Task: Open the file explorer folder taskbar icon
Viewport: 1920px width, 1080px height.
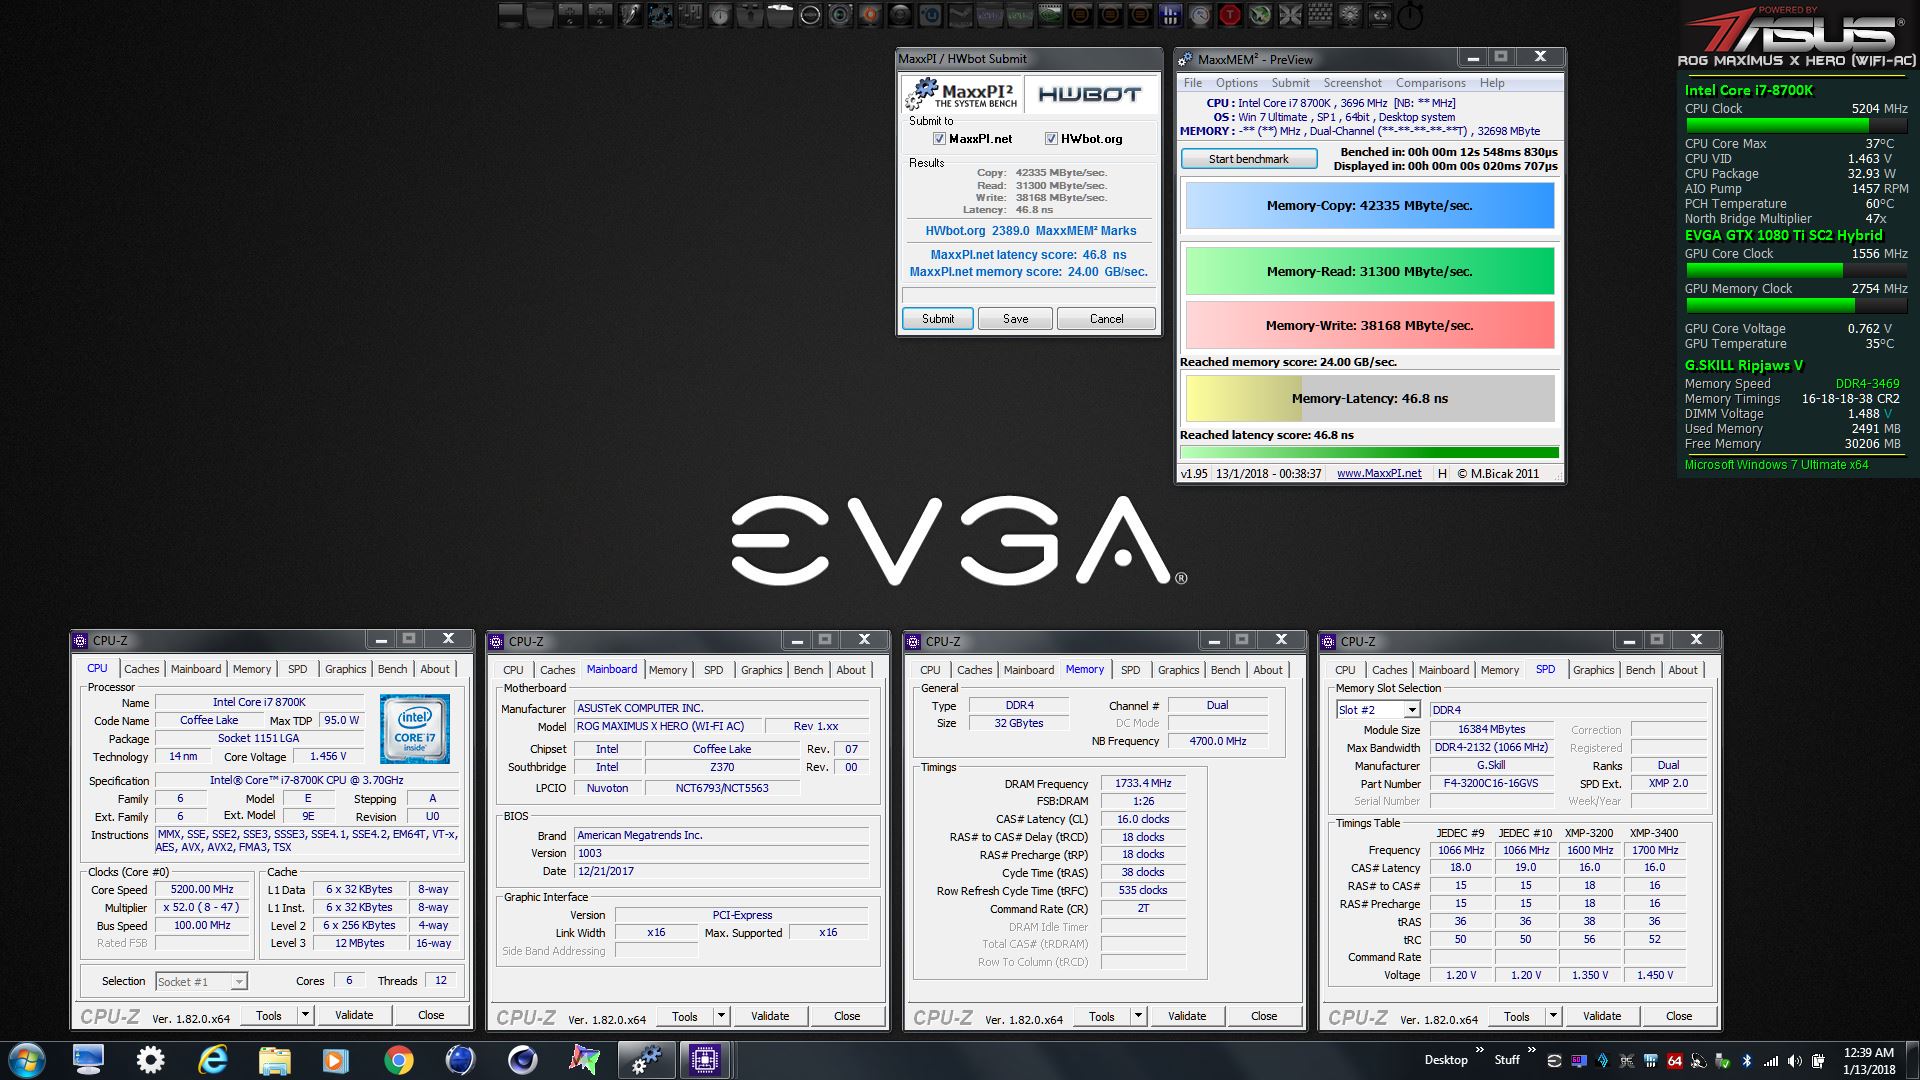Action: tap(274, 1059)
